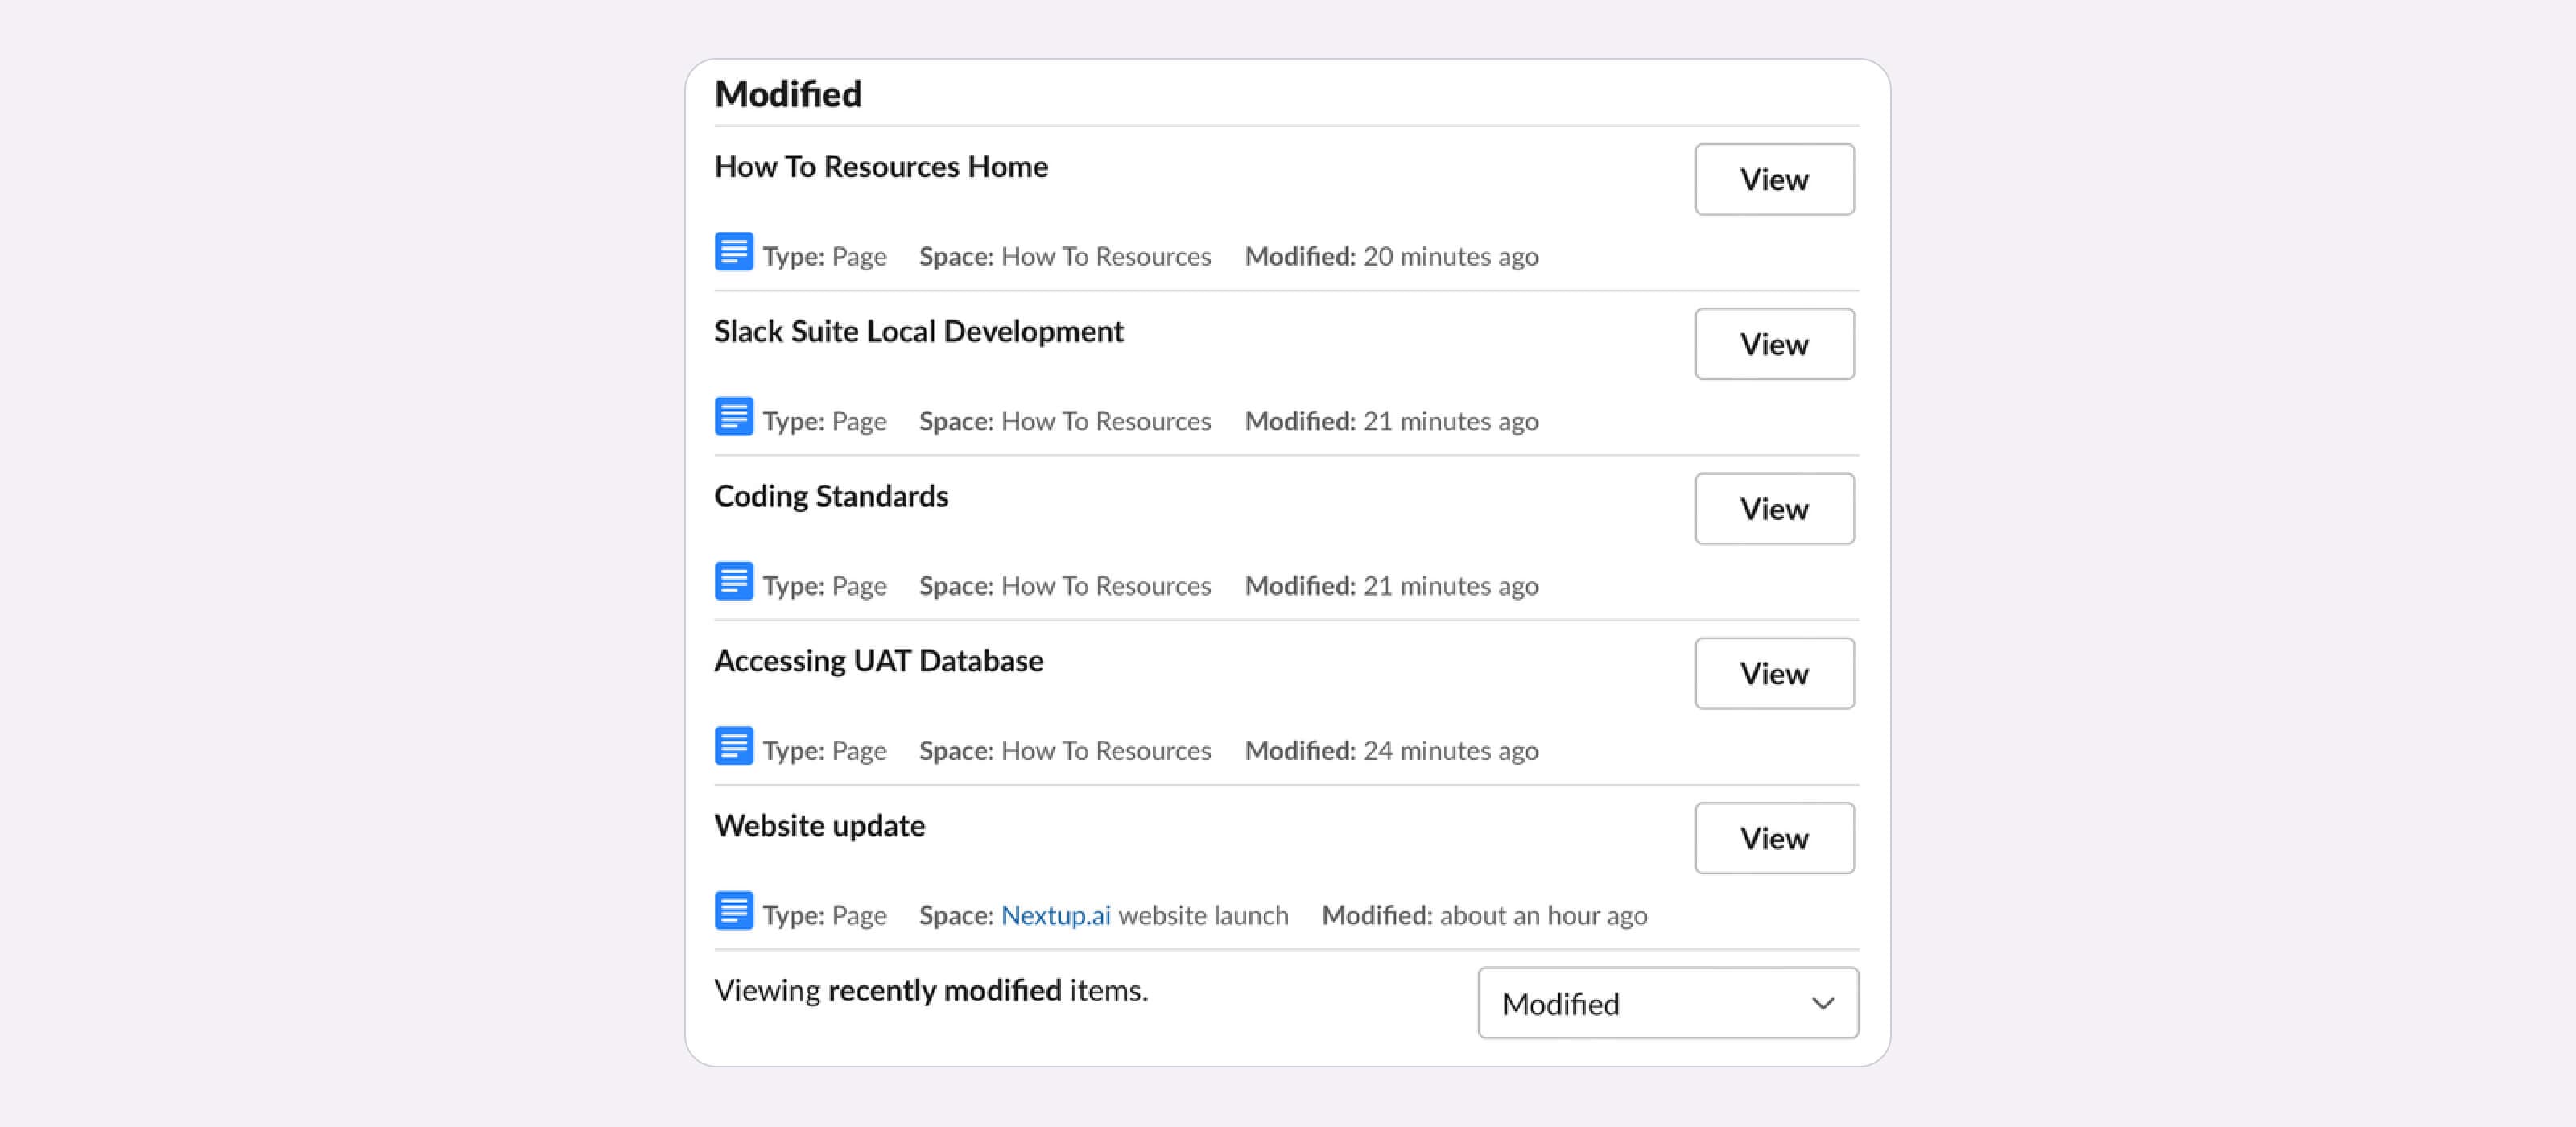The width and height of the screenshot is (2576, 1127).
Task: Click the Modified heading at top
Action: pos(788,94)
